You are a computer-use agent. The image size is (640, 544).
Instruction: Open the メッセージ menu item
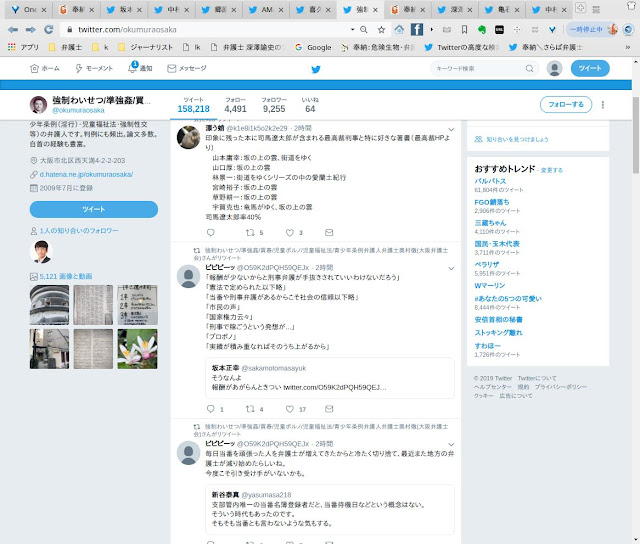click(x=187, y=69)
